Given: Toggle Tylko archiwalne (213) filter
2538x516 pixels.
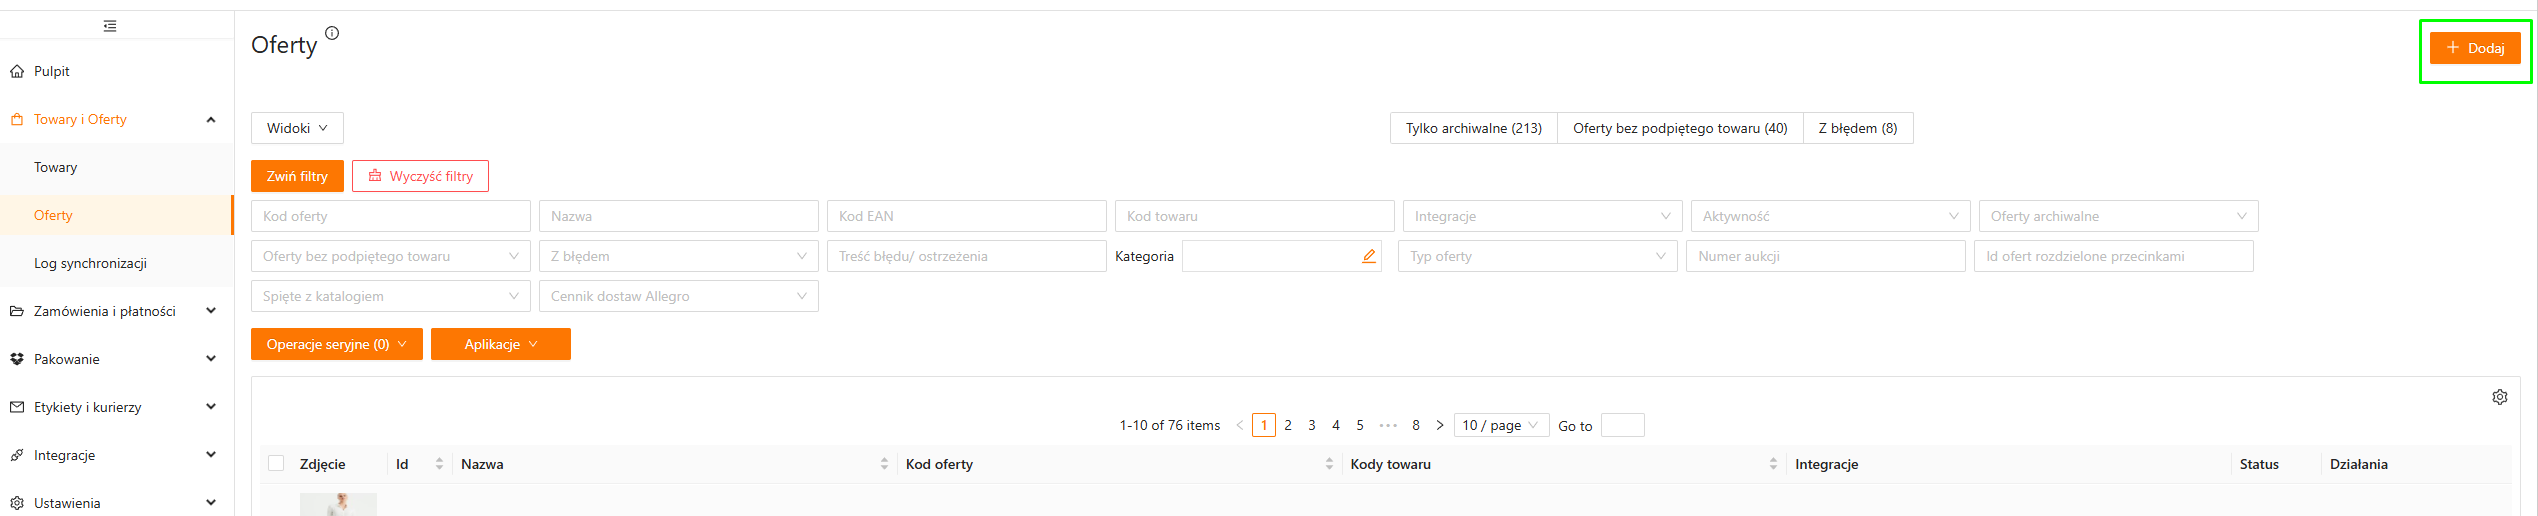Looking at the screenshot, I should coord(1473,128).
